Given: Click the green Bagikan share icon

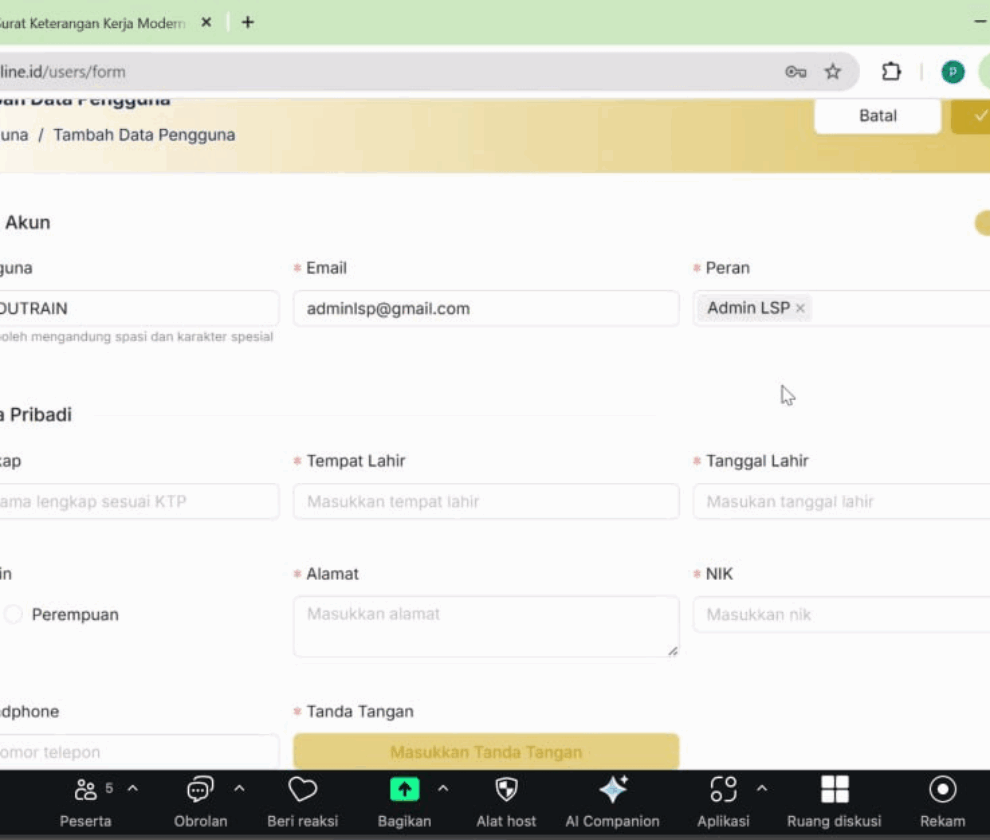Looking at the screenshot, I should [404, 790].
